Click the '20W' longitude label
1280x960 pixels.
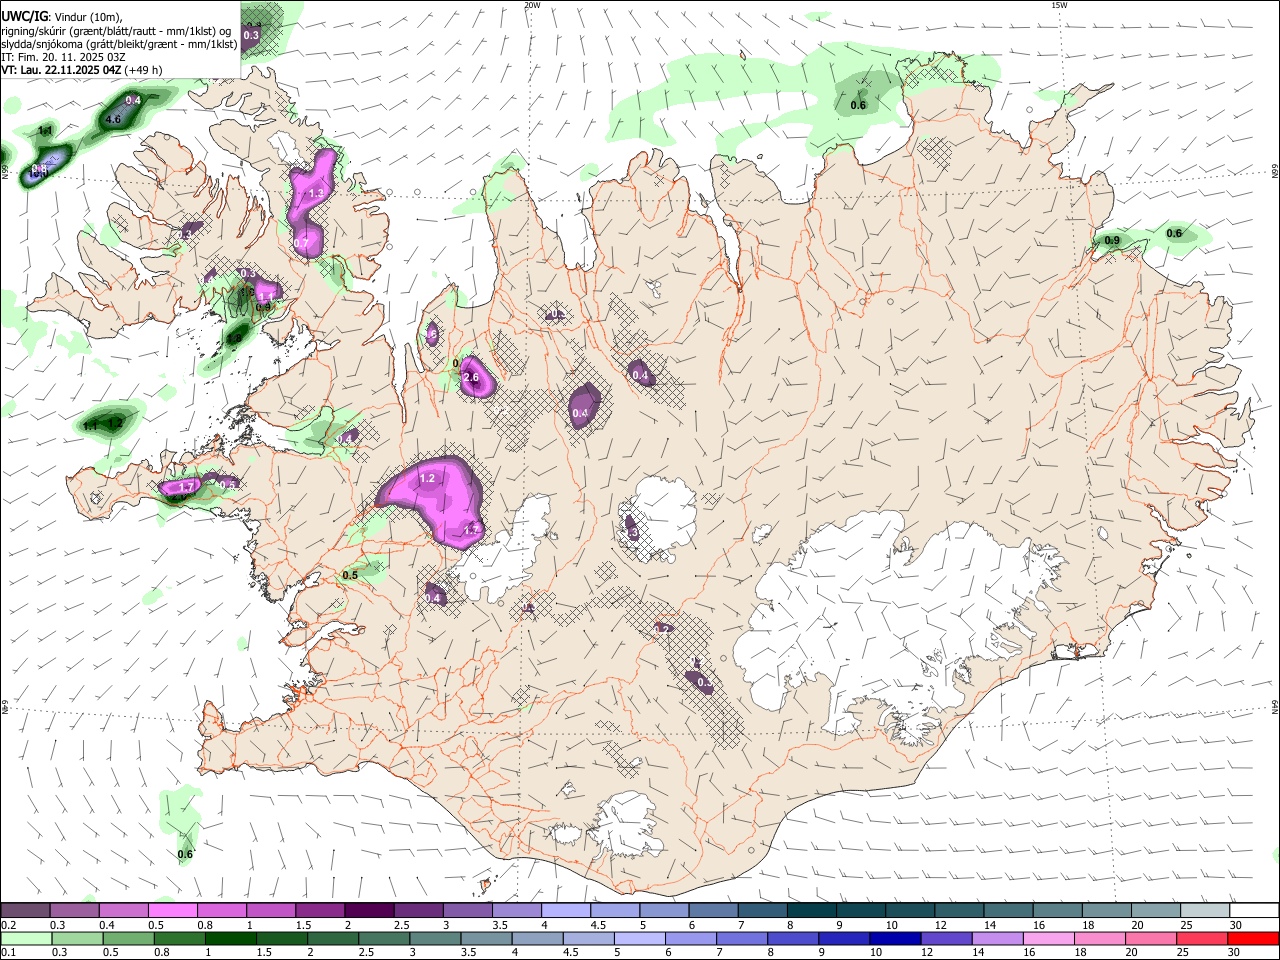tap(532, 5)
